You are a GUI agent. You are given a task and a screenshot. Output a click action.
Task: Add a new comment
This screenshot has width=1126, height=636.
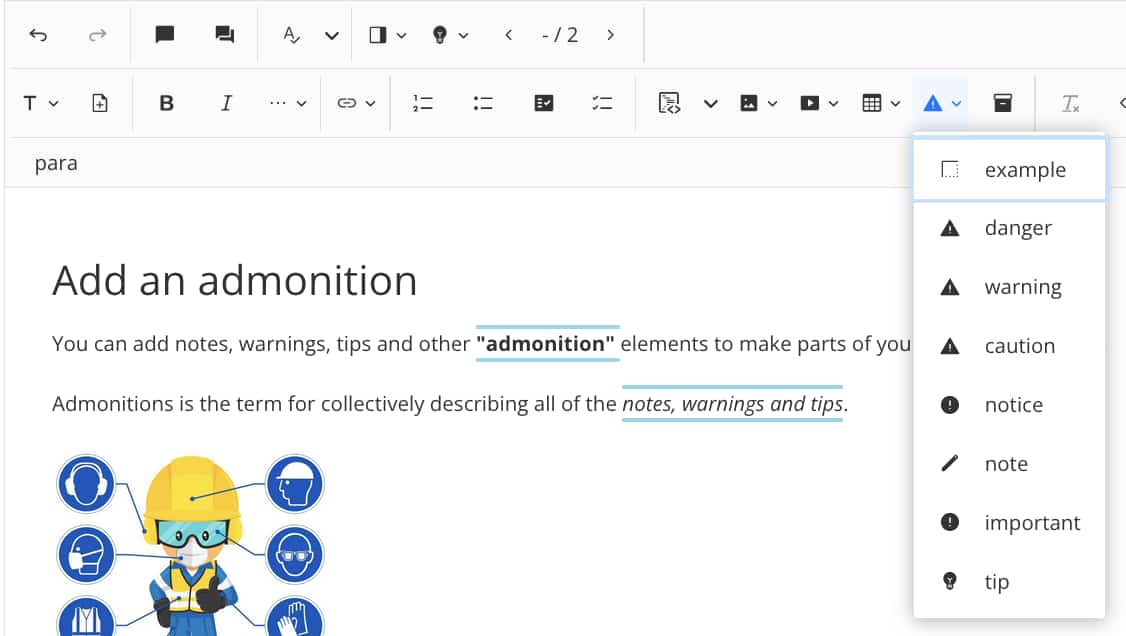[x=163, y=35]
